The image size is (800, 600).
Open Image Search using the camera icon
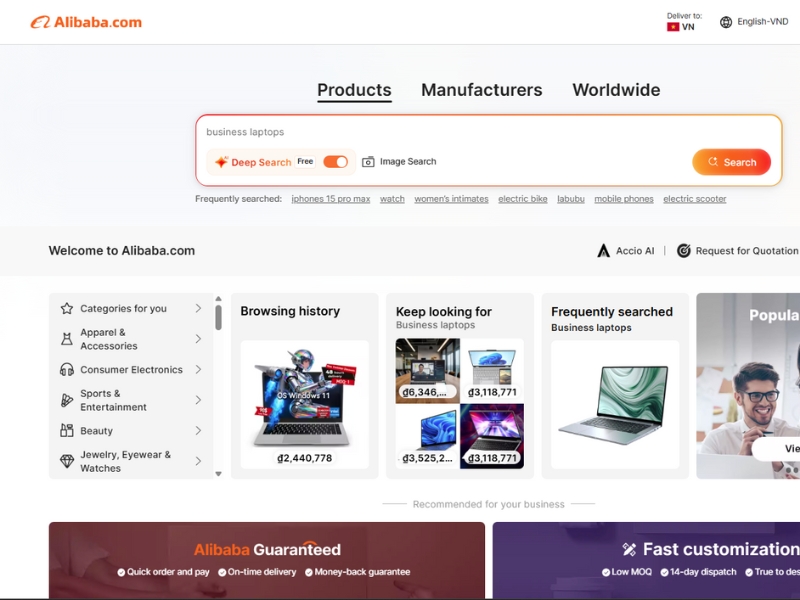(367, 161)
